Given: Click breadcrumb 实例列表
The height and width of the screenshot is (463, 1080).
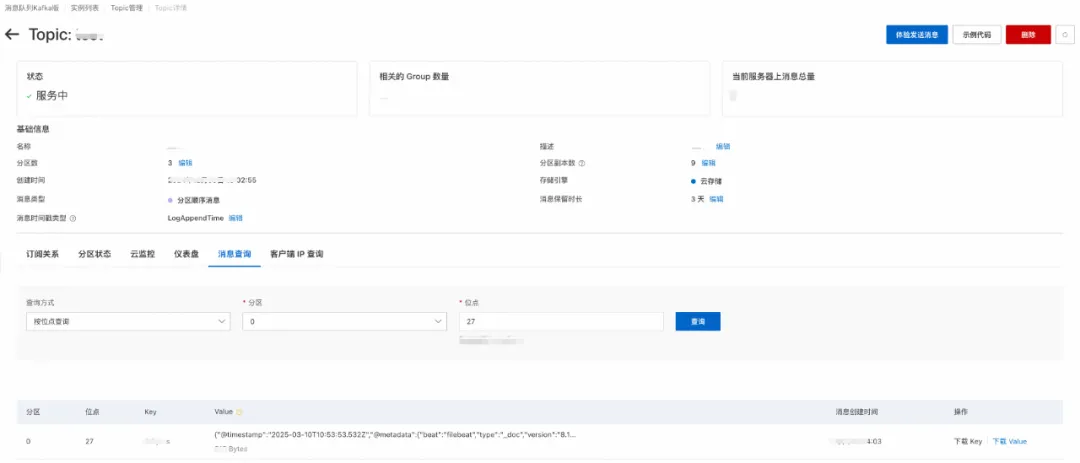Looking at the screenshot, I should tap(84, 7).
